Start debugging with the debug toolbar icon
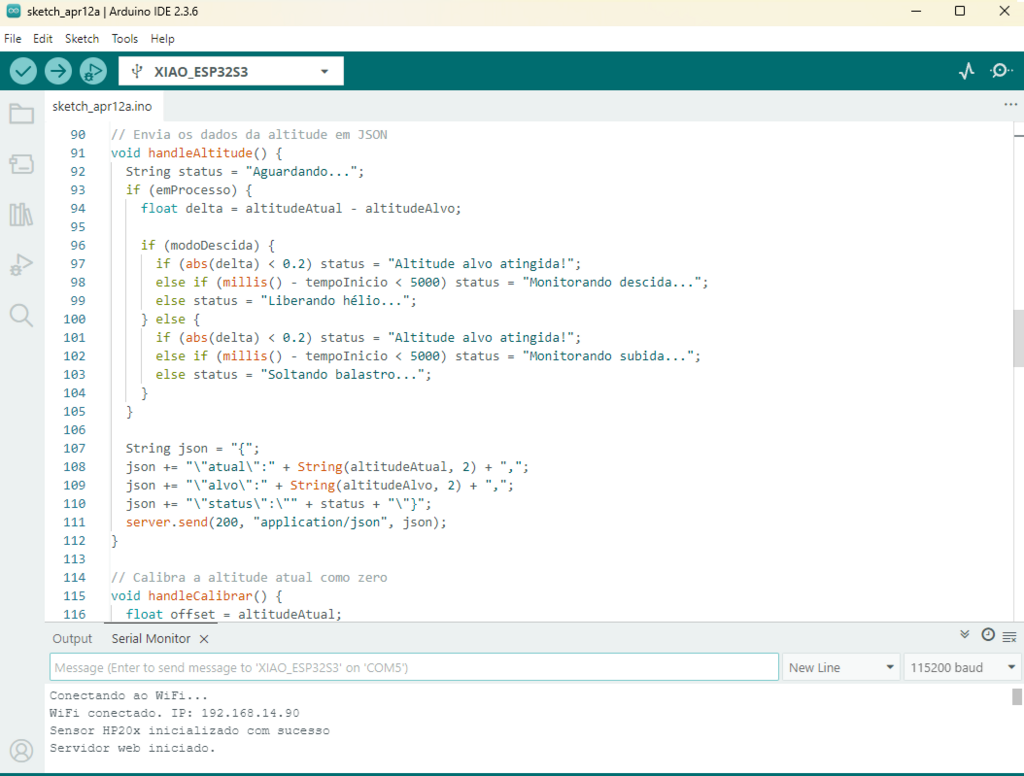Image resolution: width=1024 pixels, height=776 pixels. point(92,71)
